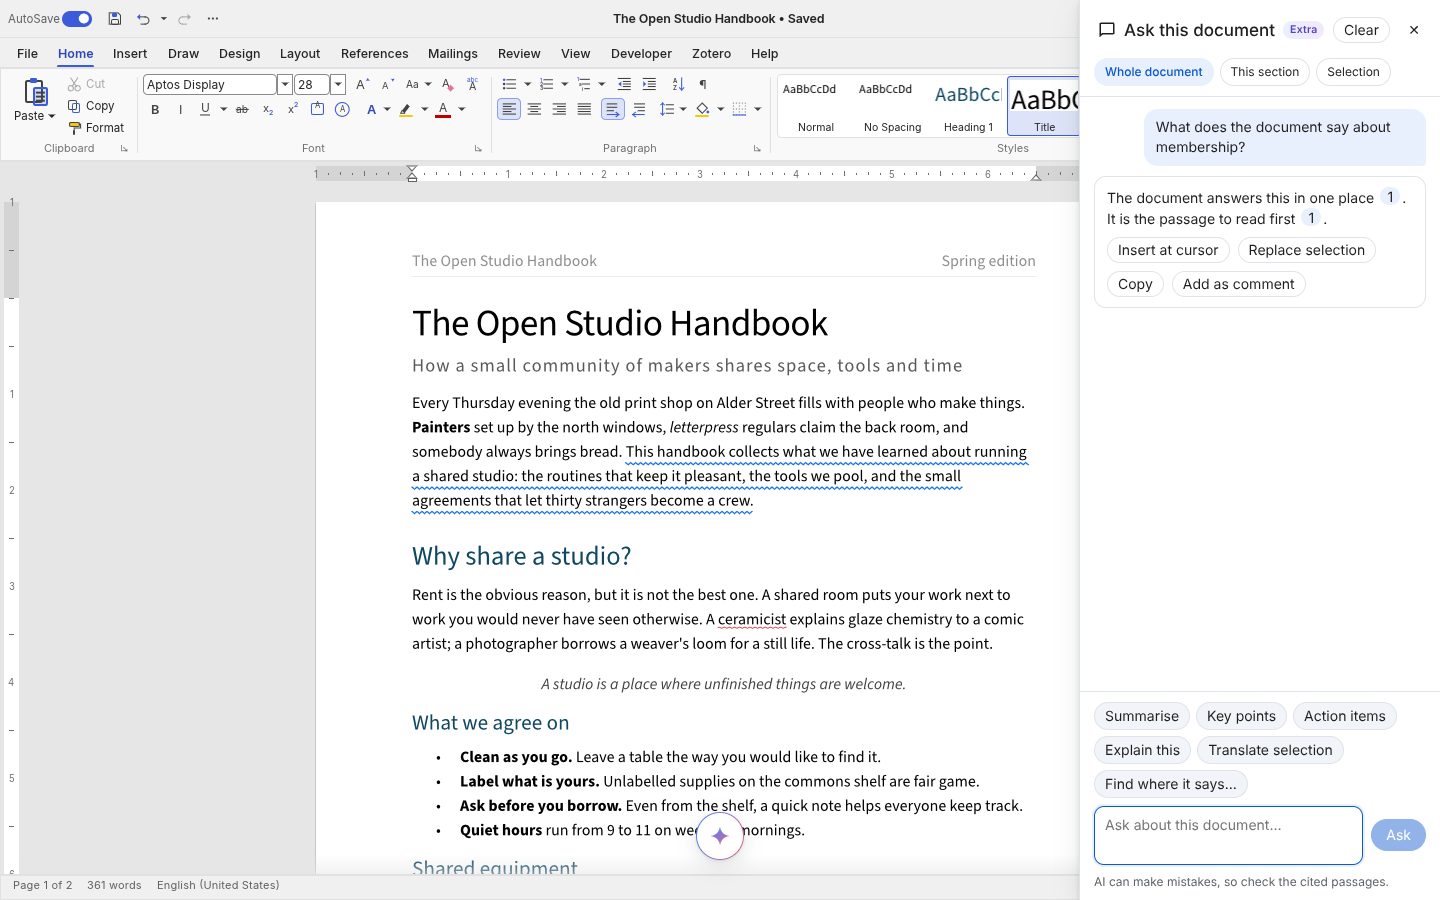
Task: Click the yellow text highlight color
Action: (405, 110)
